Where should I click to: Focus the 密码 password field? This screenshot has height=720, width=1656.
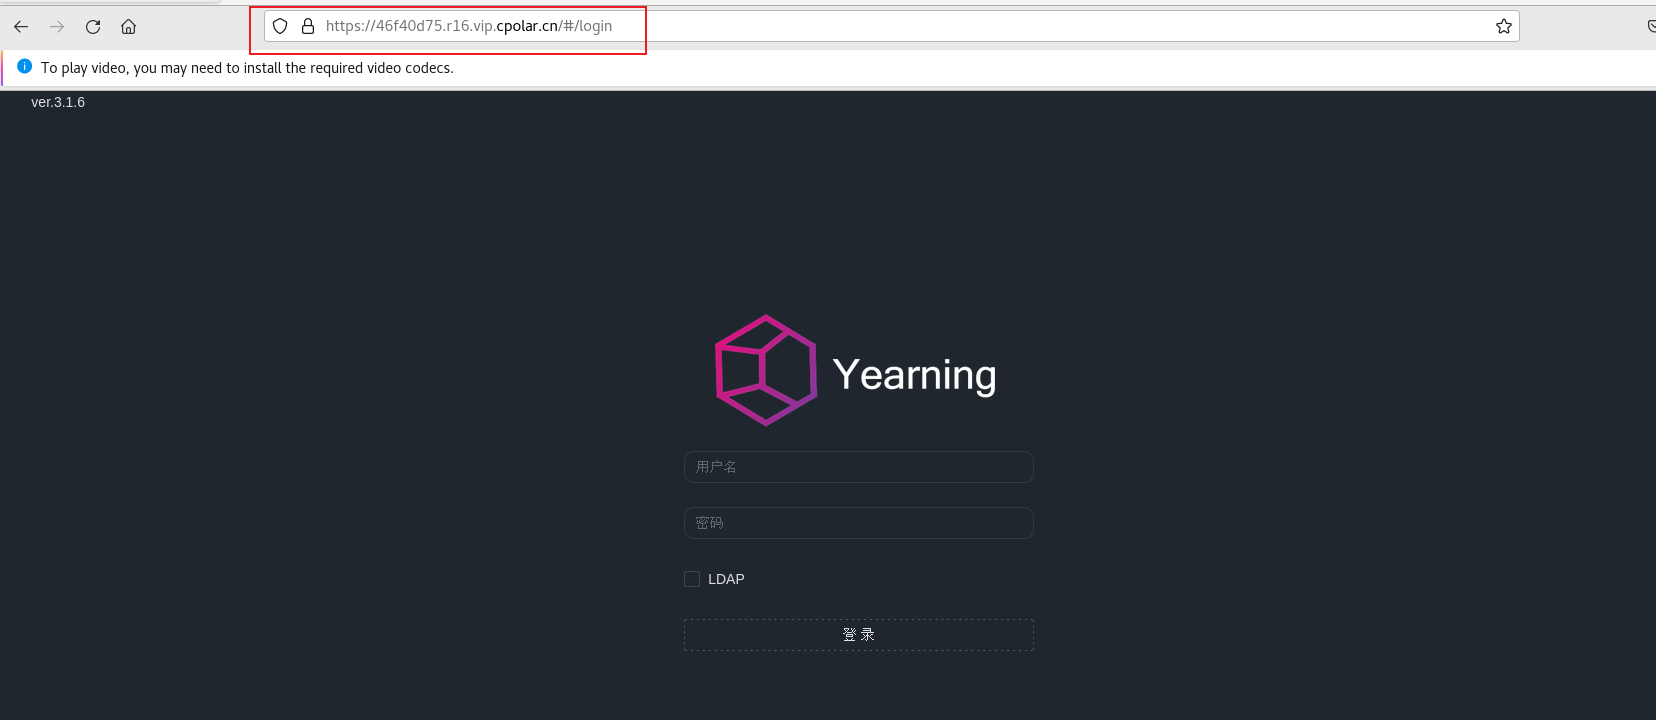[x=859, y=523]
